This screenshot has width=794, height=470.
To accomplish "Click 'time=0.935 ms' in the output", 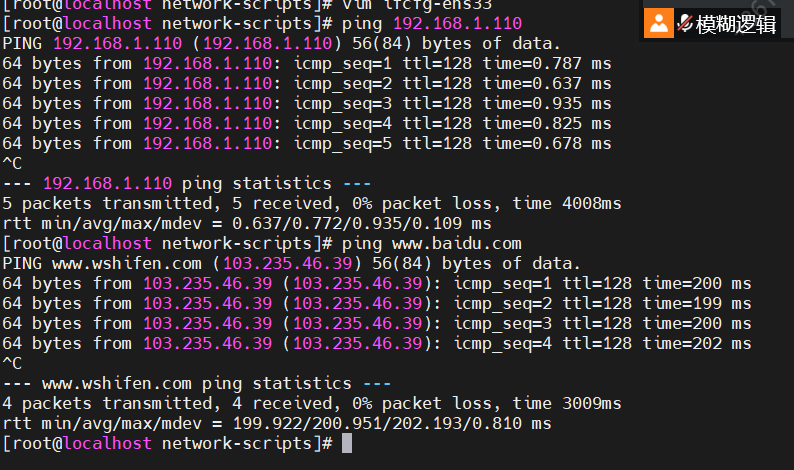I will (547, 103).
